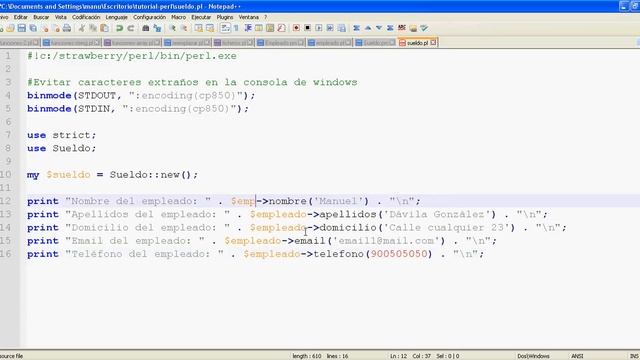Open the Ejecutar menu
This screenshot has width=640, height=360.
201,17
